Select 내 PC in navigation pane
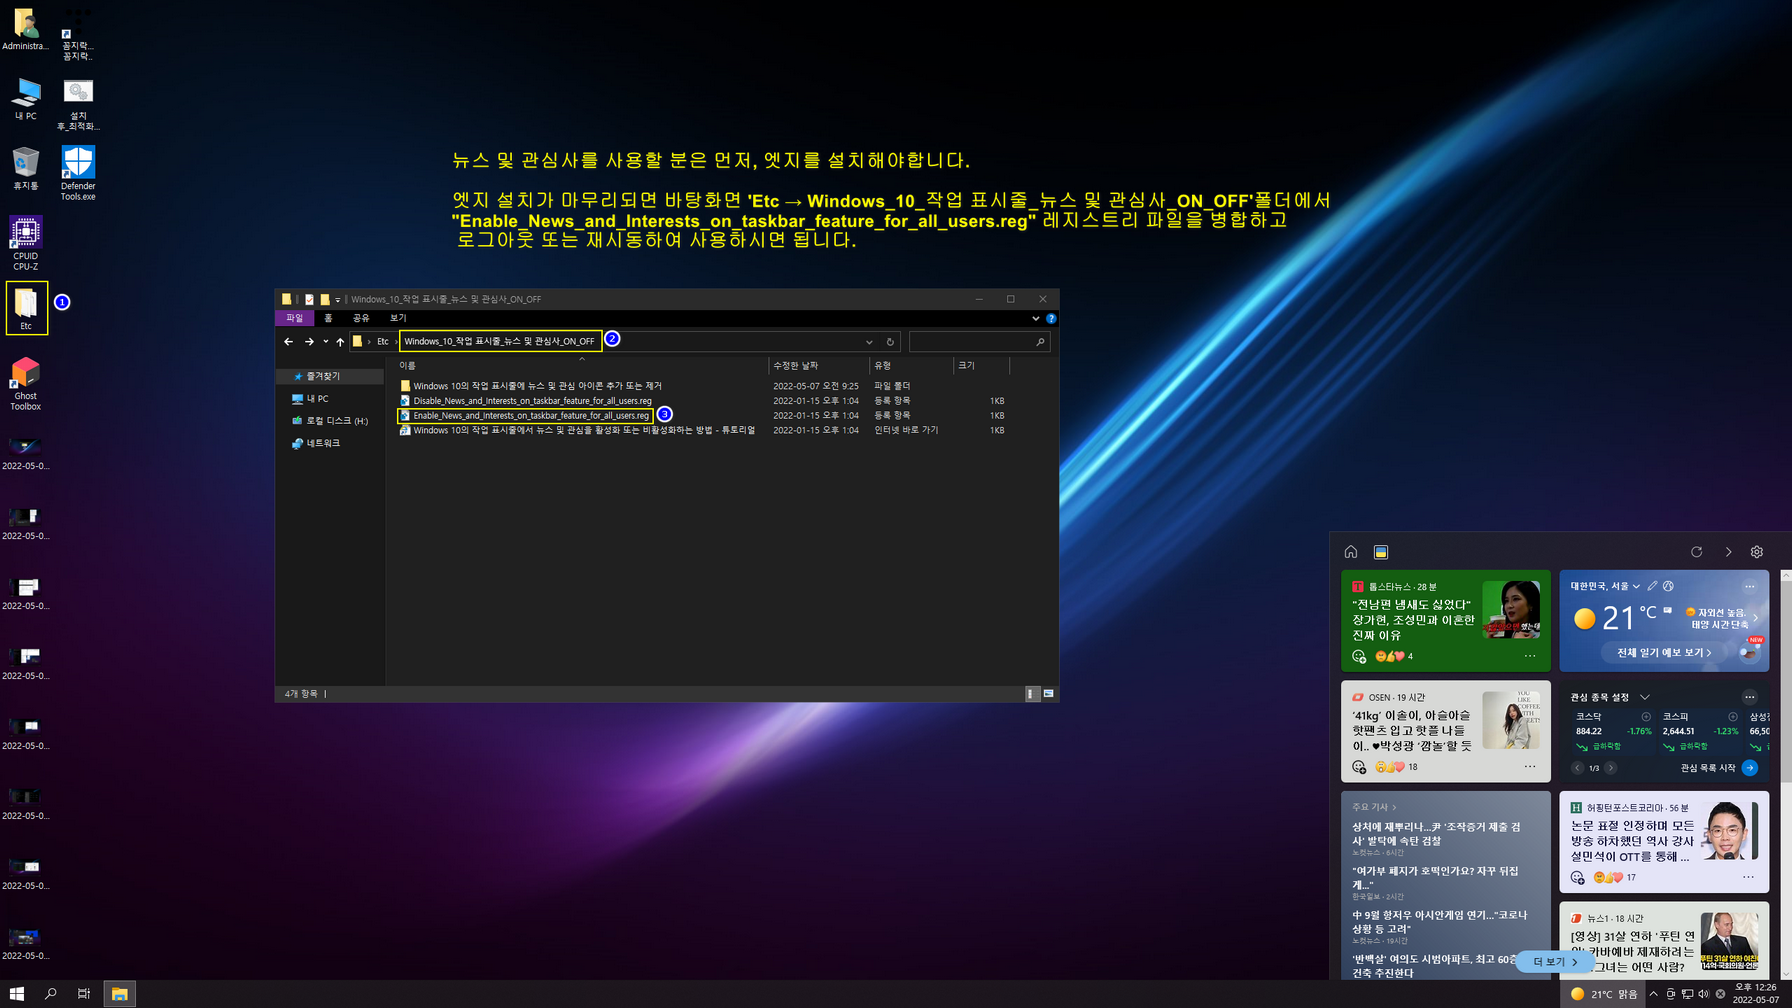This screenshot has height=1008, width=1792. click(317, 399)
